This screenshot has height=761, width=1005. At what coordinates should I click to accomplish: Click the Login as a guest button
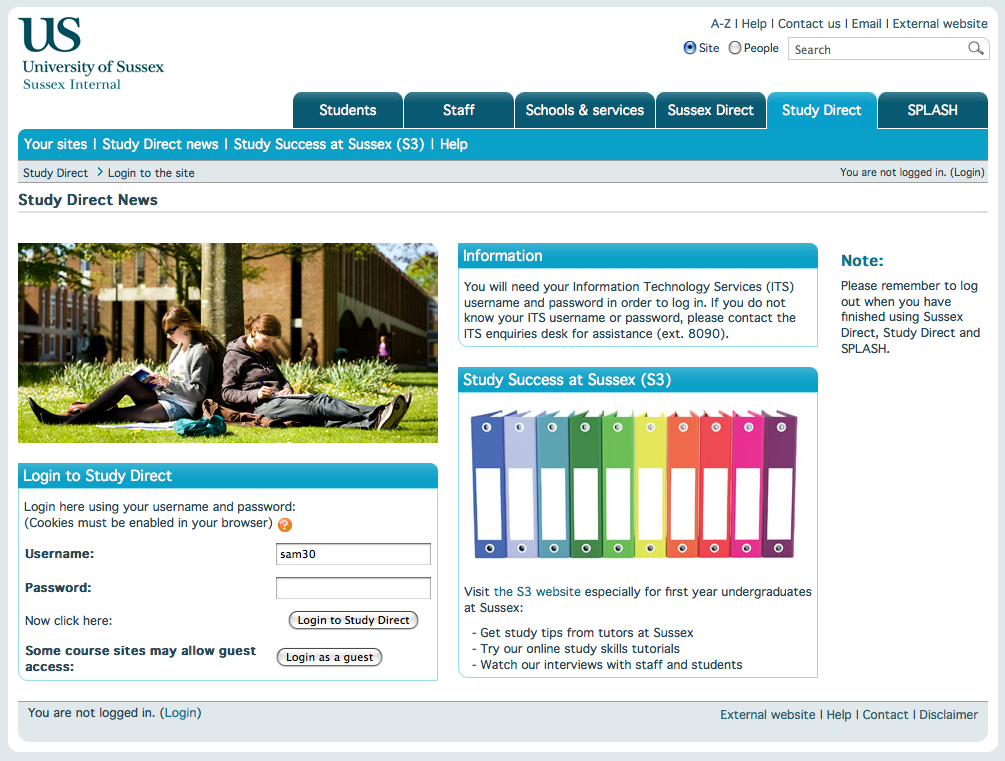[329, 657]
